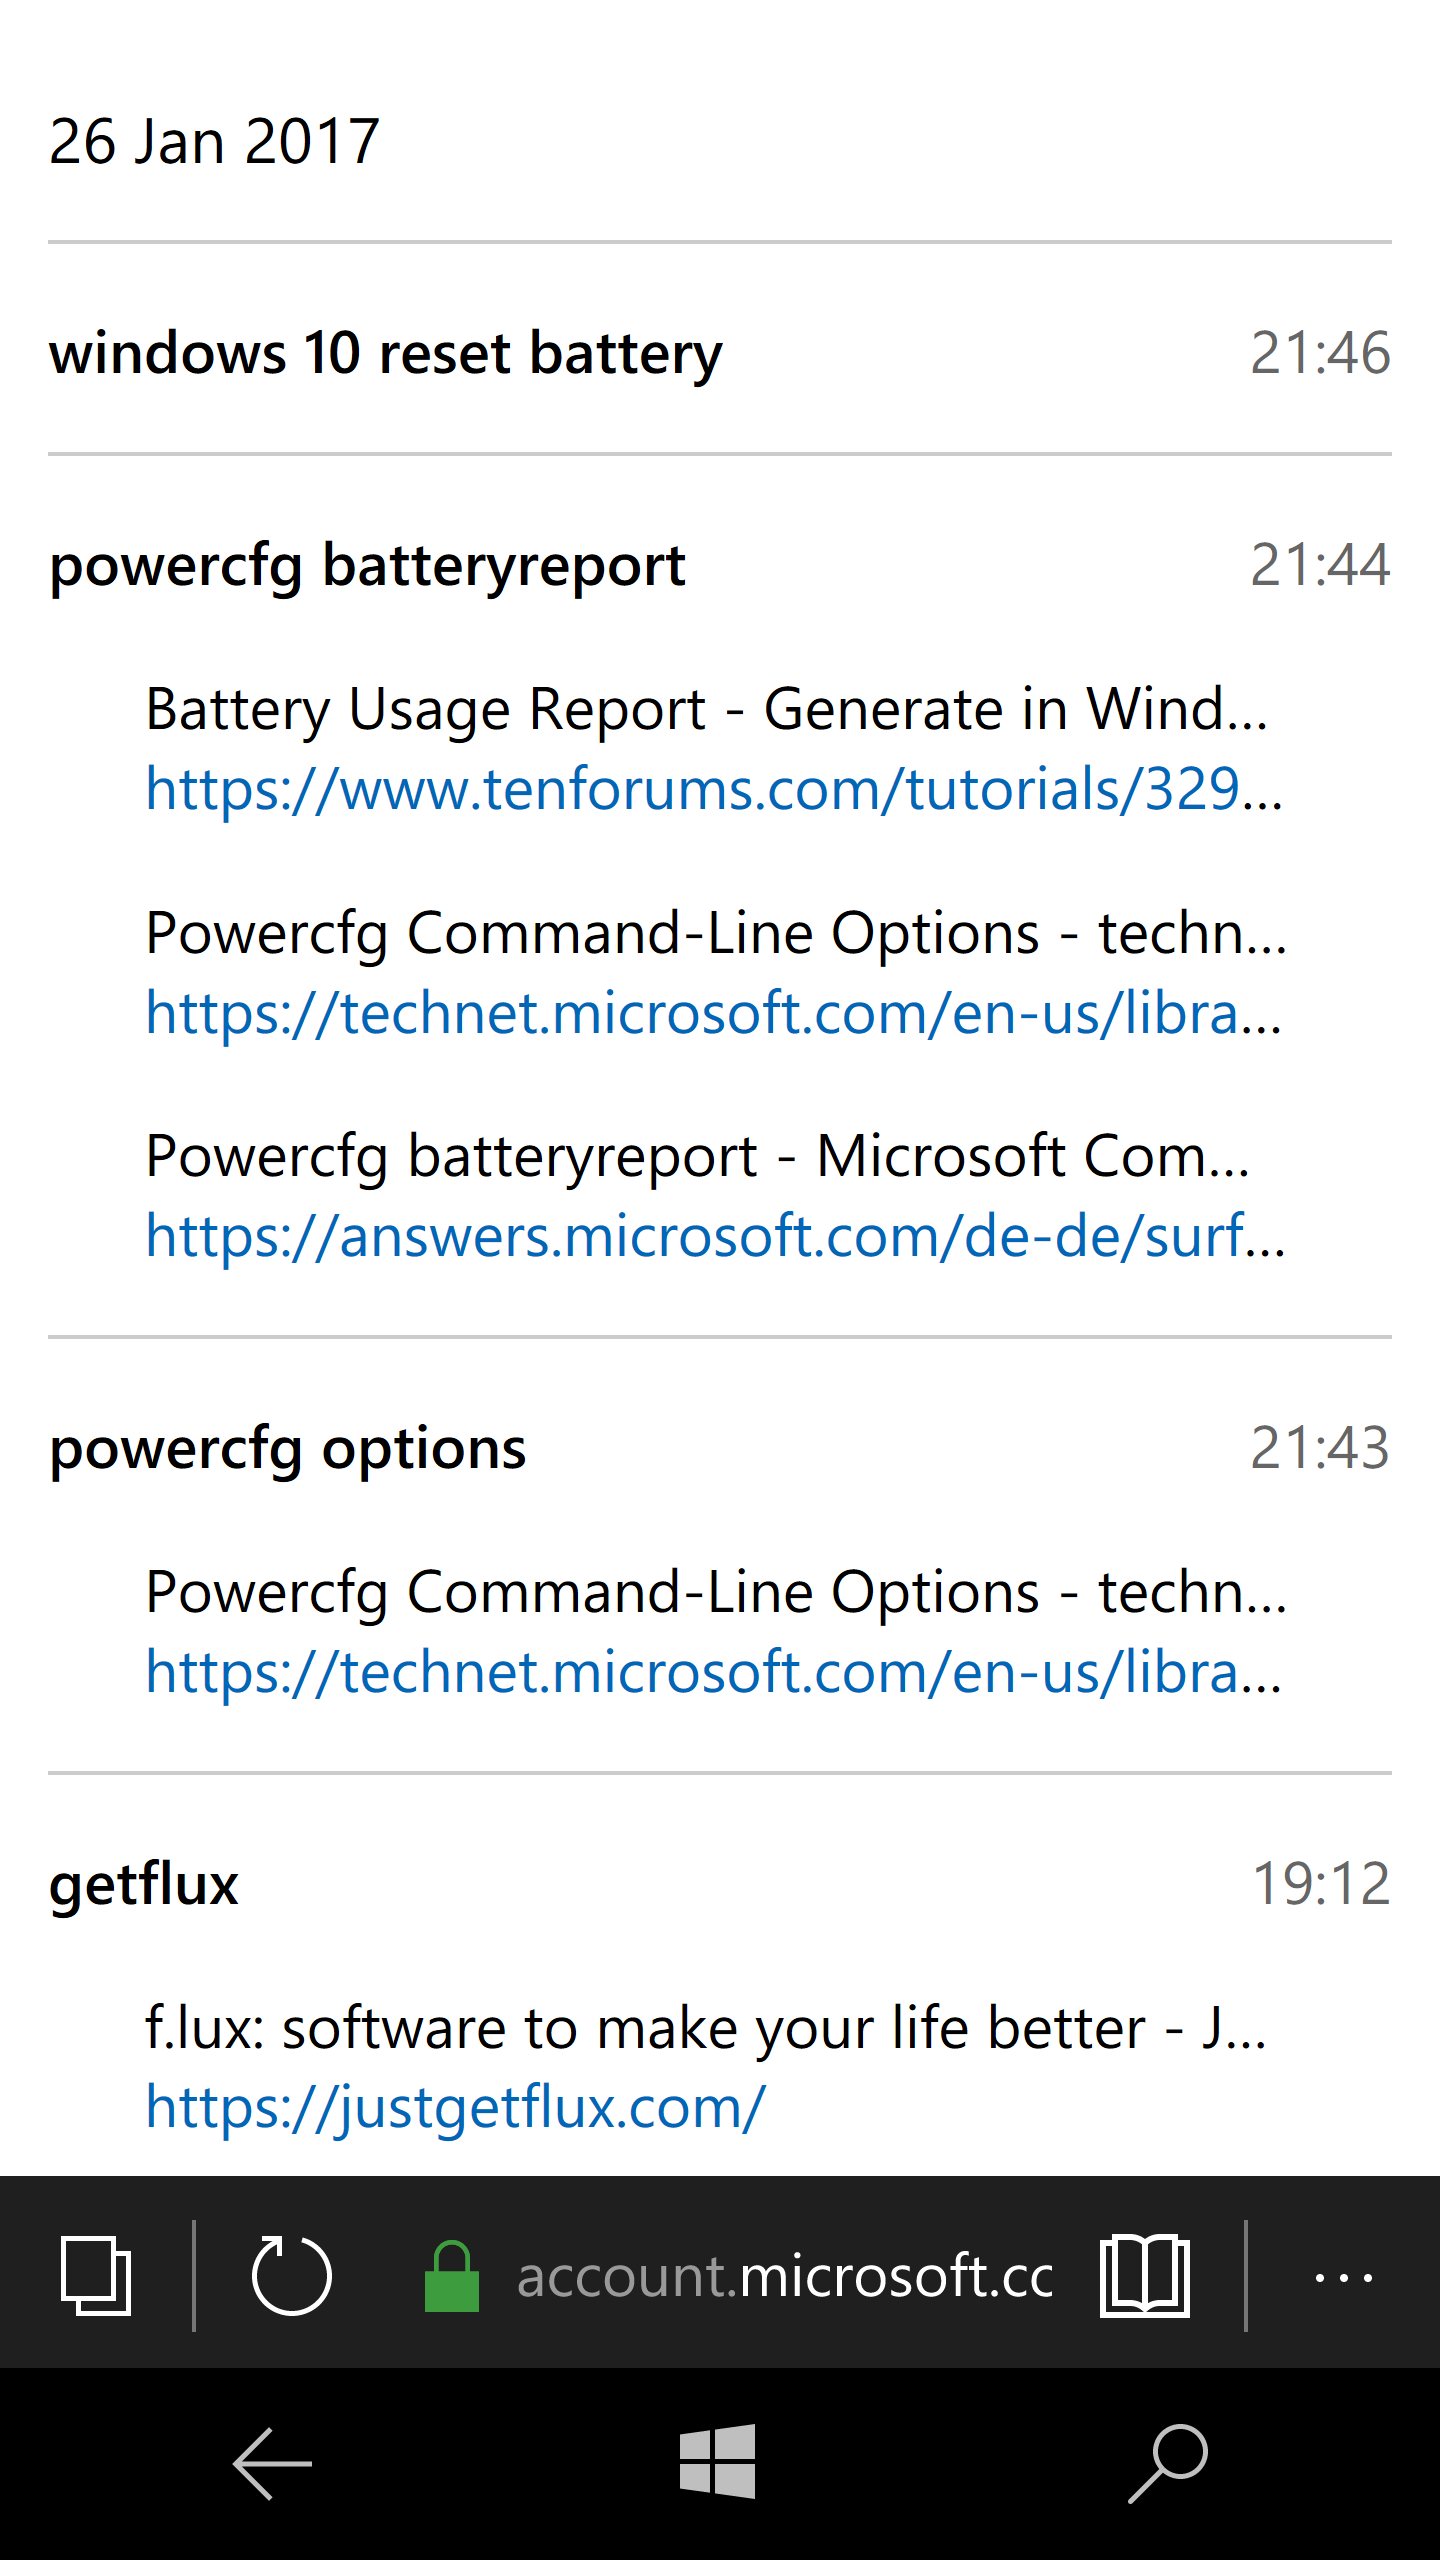
Task: Open answers.microsoft.com de-de link
Action: (716, 1236)
